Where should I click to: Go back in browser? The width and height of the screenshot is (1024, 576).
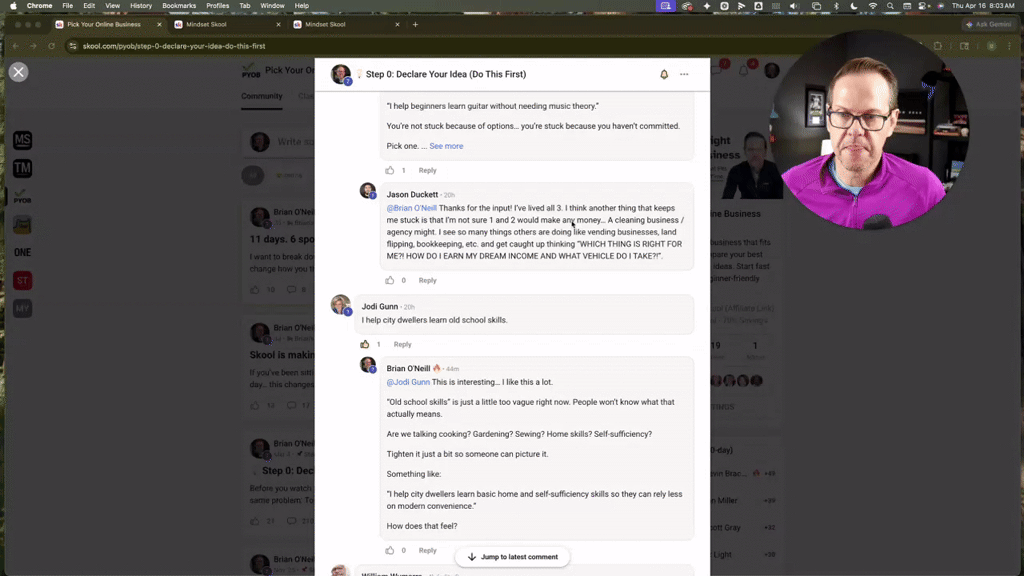[x=16, y=46]
